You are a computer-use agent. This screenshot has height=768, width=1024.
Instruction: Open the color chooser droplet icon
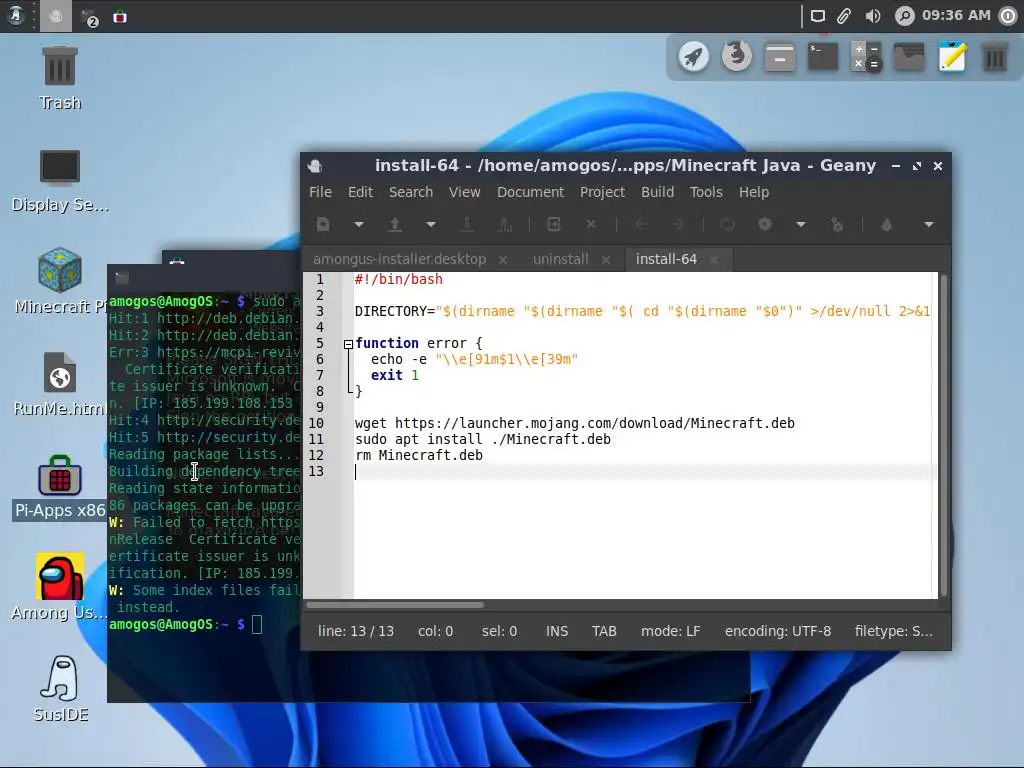click(x=886, y=225)
